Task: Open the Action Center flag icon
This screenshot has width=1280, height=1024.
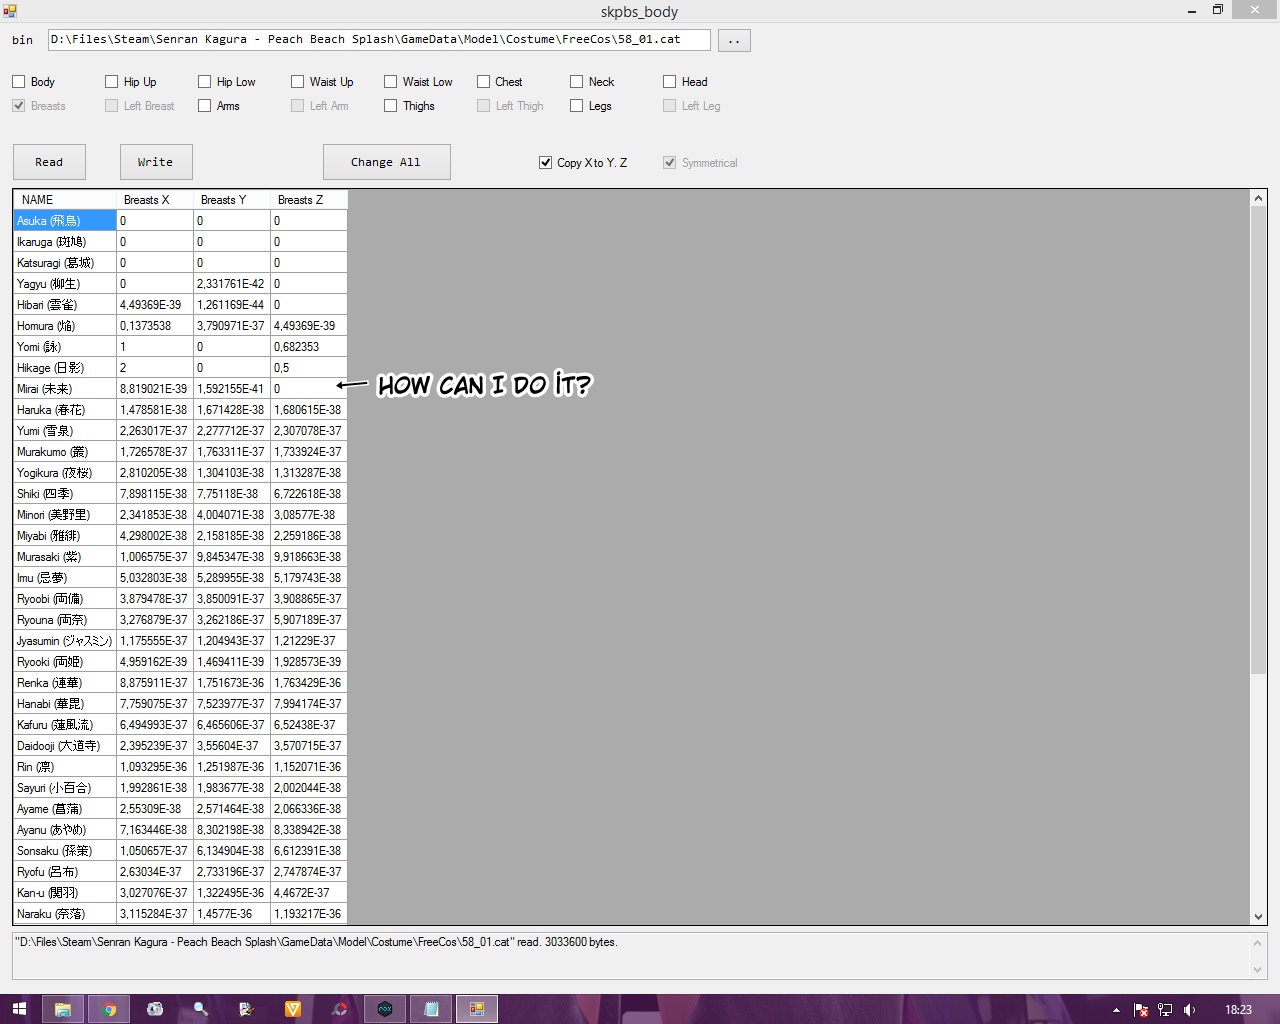Action: (x=1140, y=1010)
